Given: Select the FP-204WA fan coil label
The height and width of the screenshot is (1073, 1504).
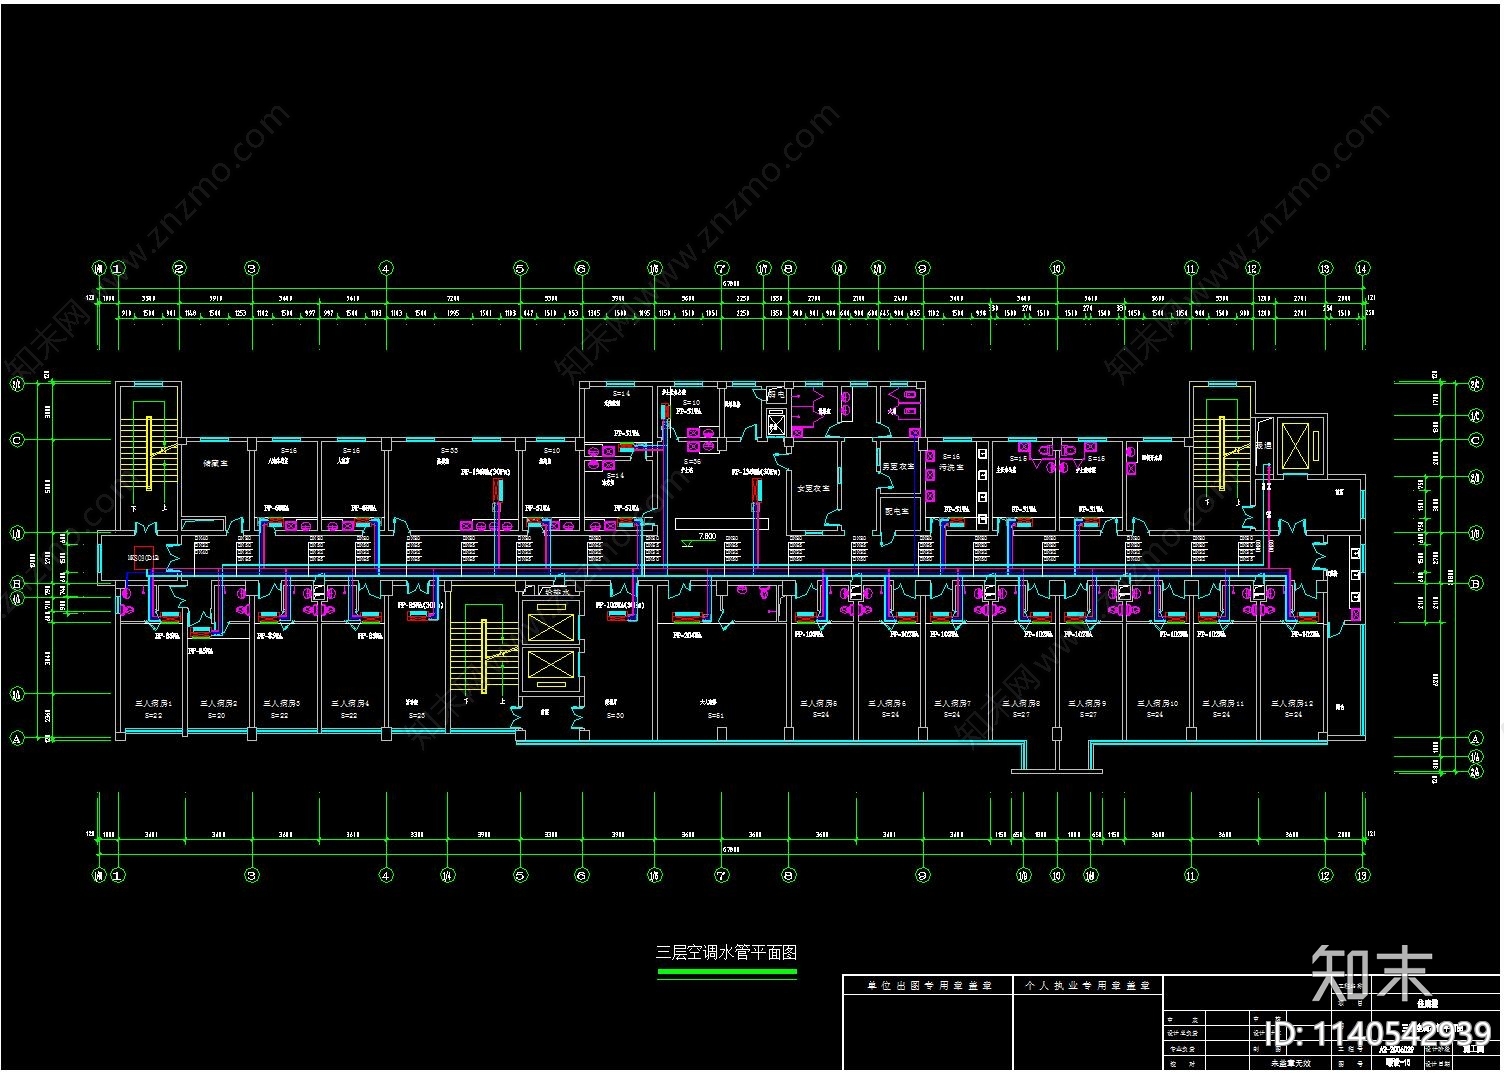Looking at the screenshot, I should (688, 635).
